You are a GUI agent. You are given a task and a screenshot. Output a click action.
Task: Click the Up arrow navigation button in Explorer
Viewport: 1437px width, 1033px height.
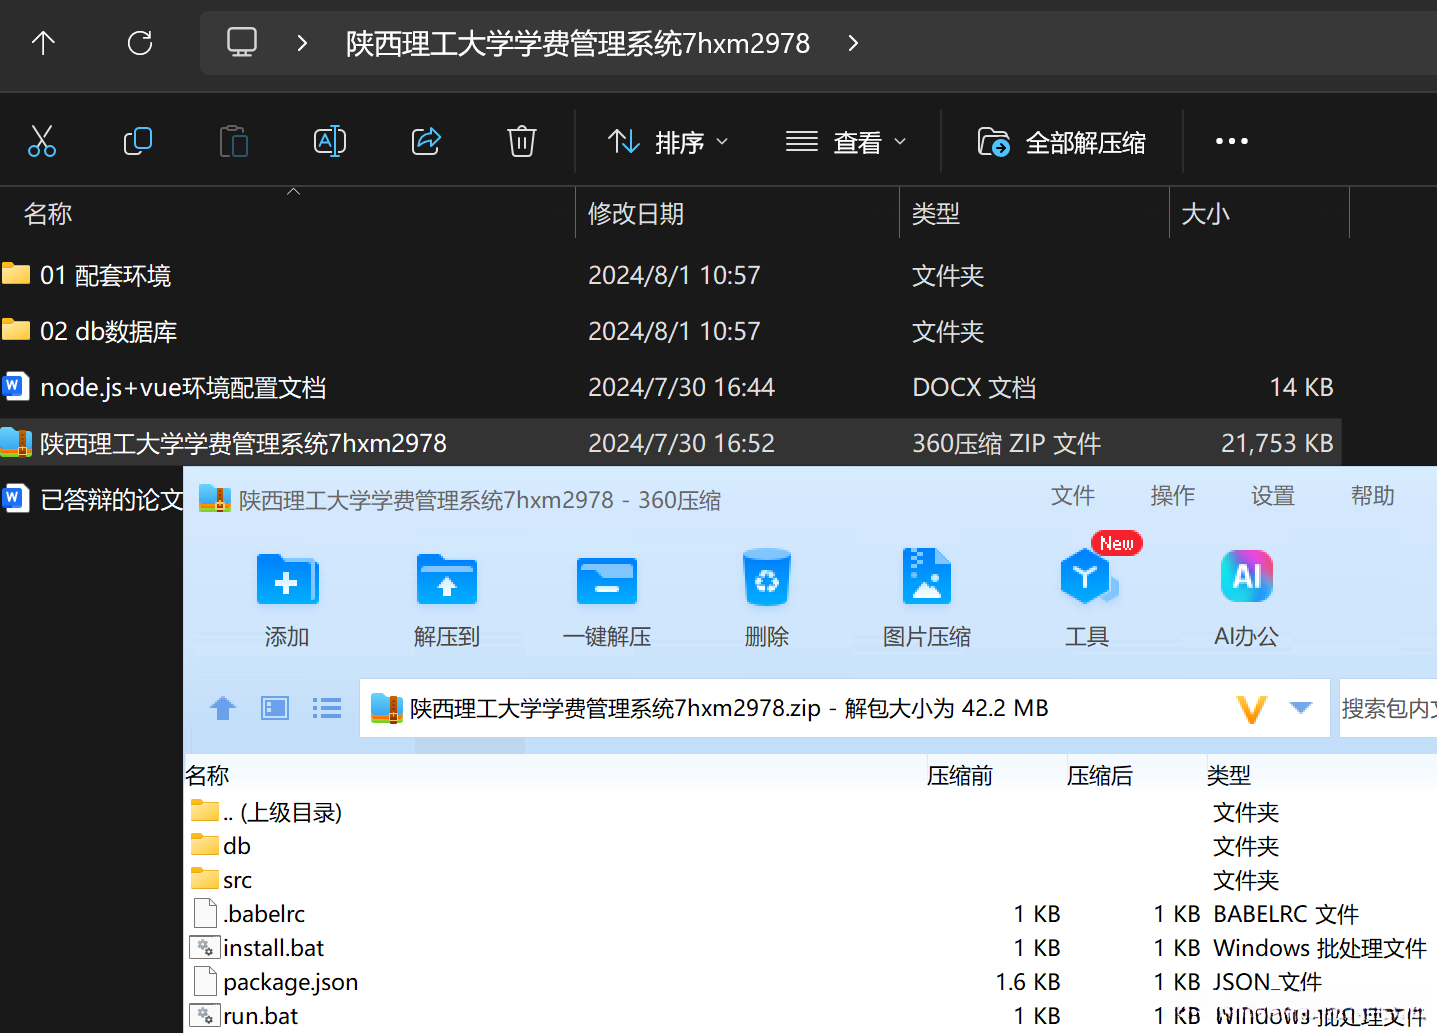43,43
